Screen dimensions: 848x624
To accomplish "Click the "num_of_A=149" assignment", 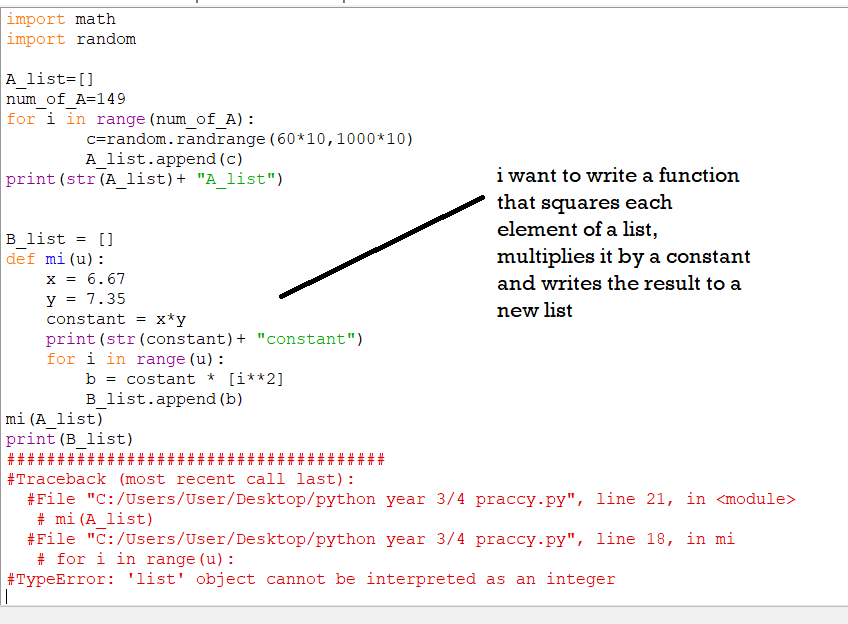I will pos(65,98).
